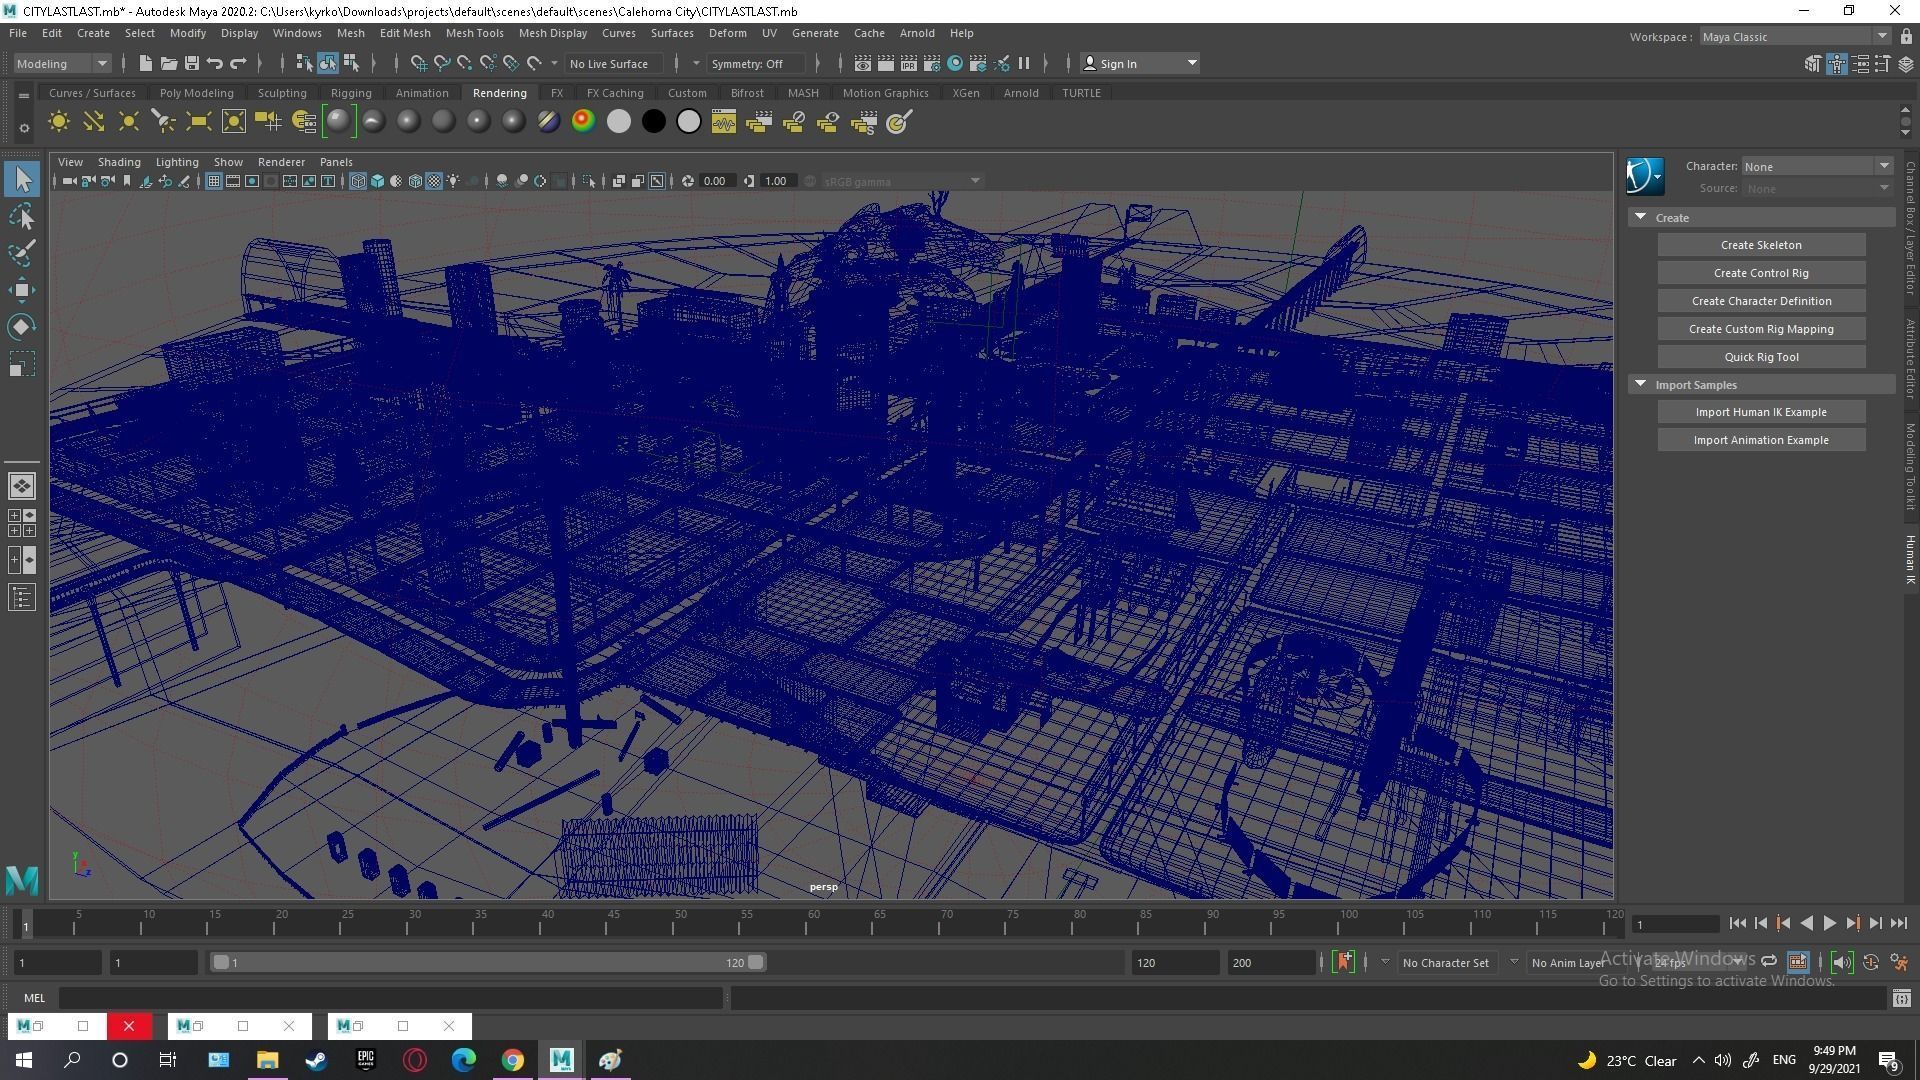
Task: Create a point light from the shelf
Action: pyautogui.click(x=129, y=122)
